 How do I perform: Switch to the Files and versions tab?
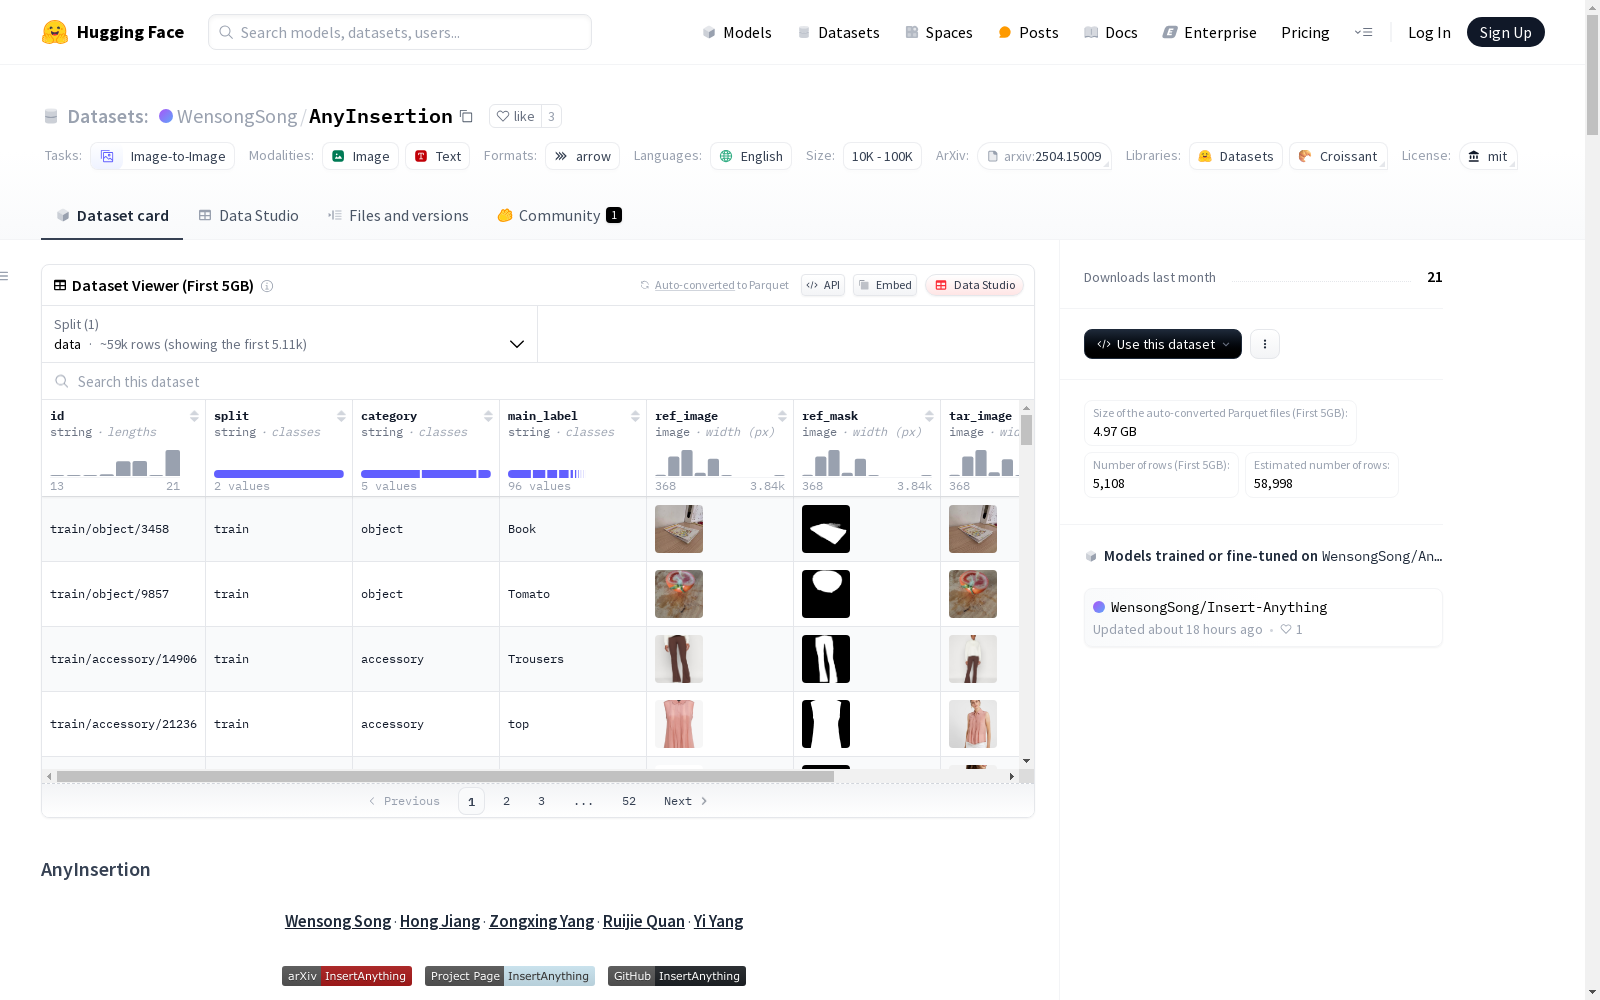(x=398, y=216)
